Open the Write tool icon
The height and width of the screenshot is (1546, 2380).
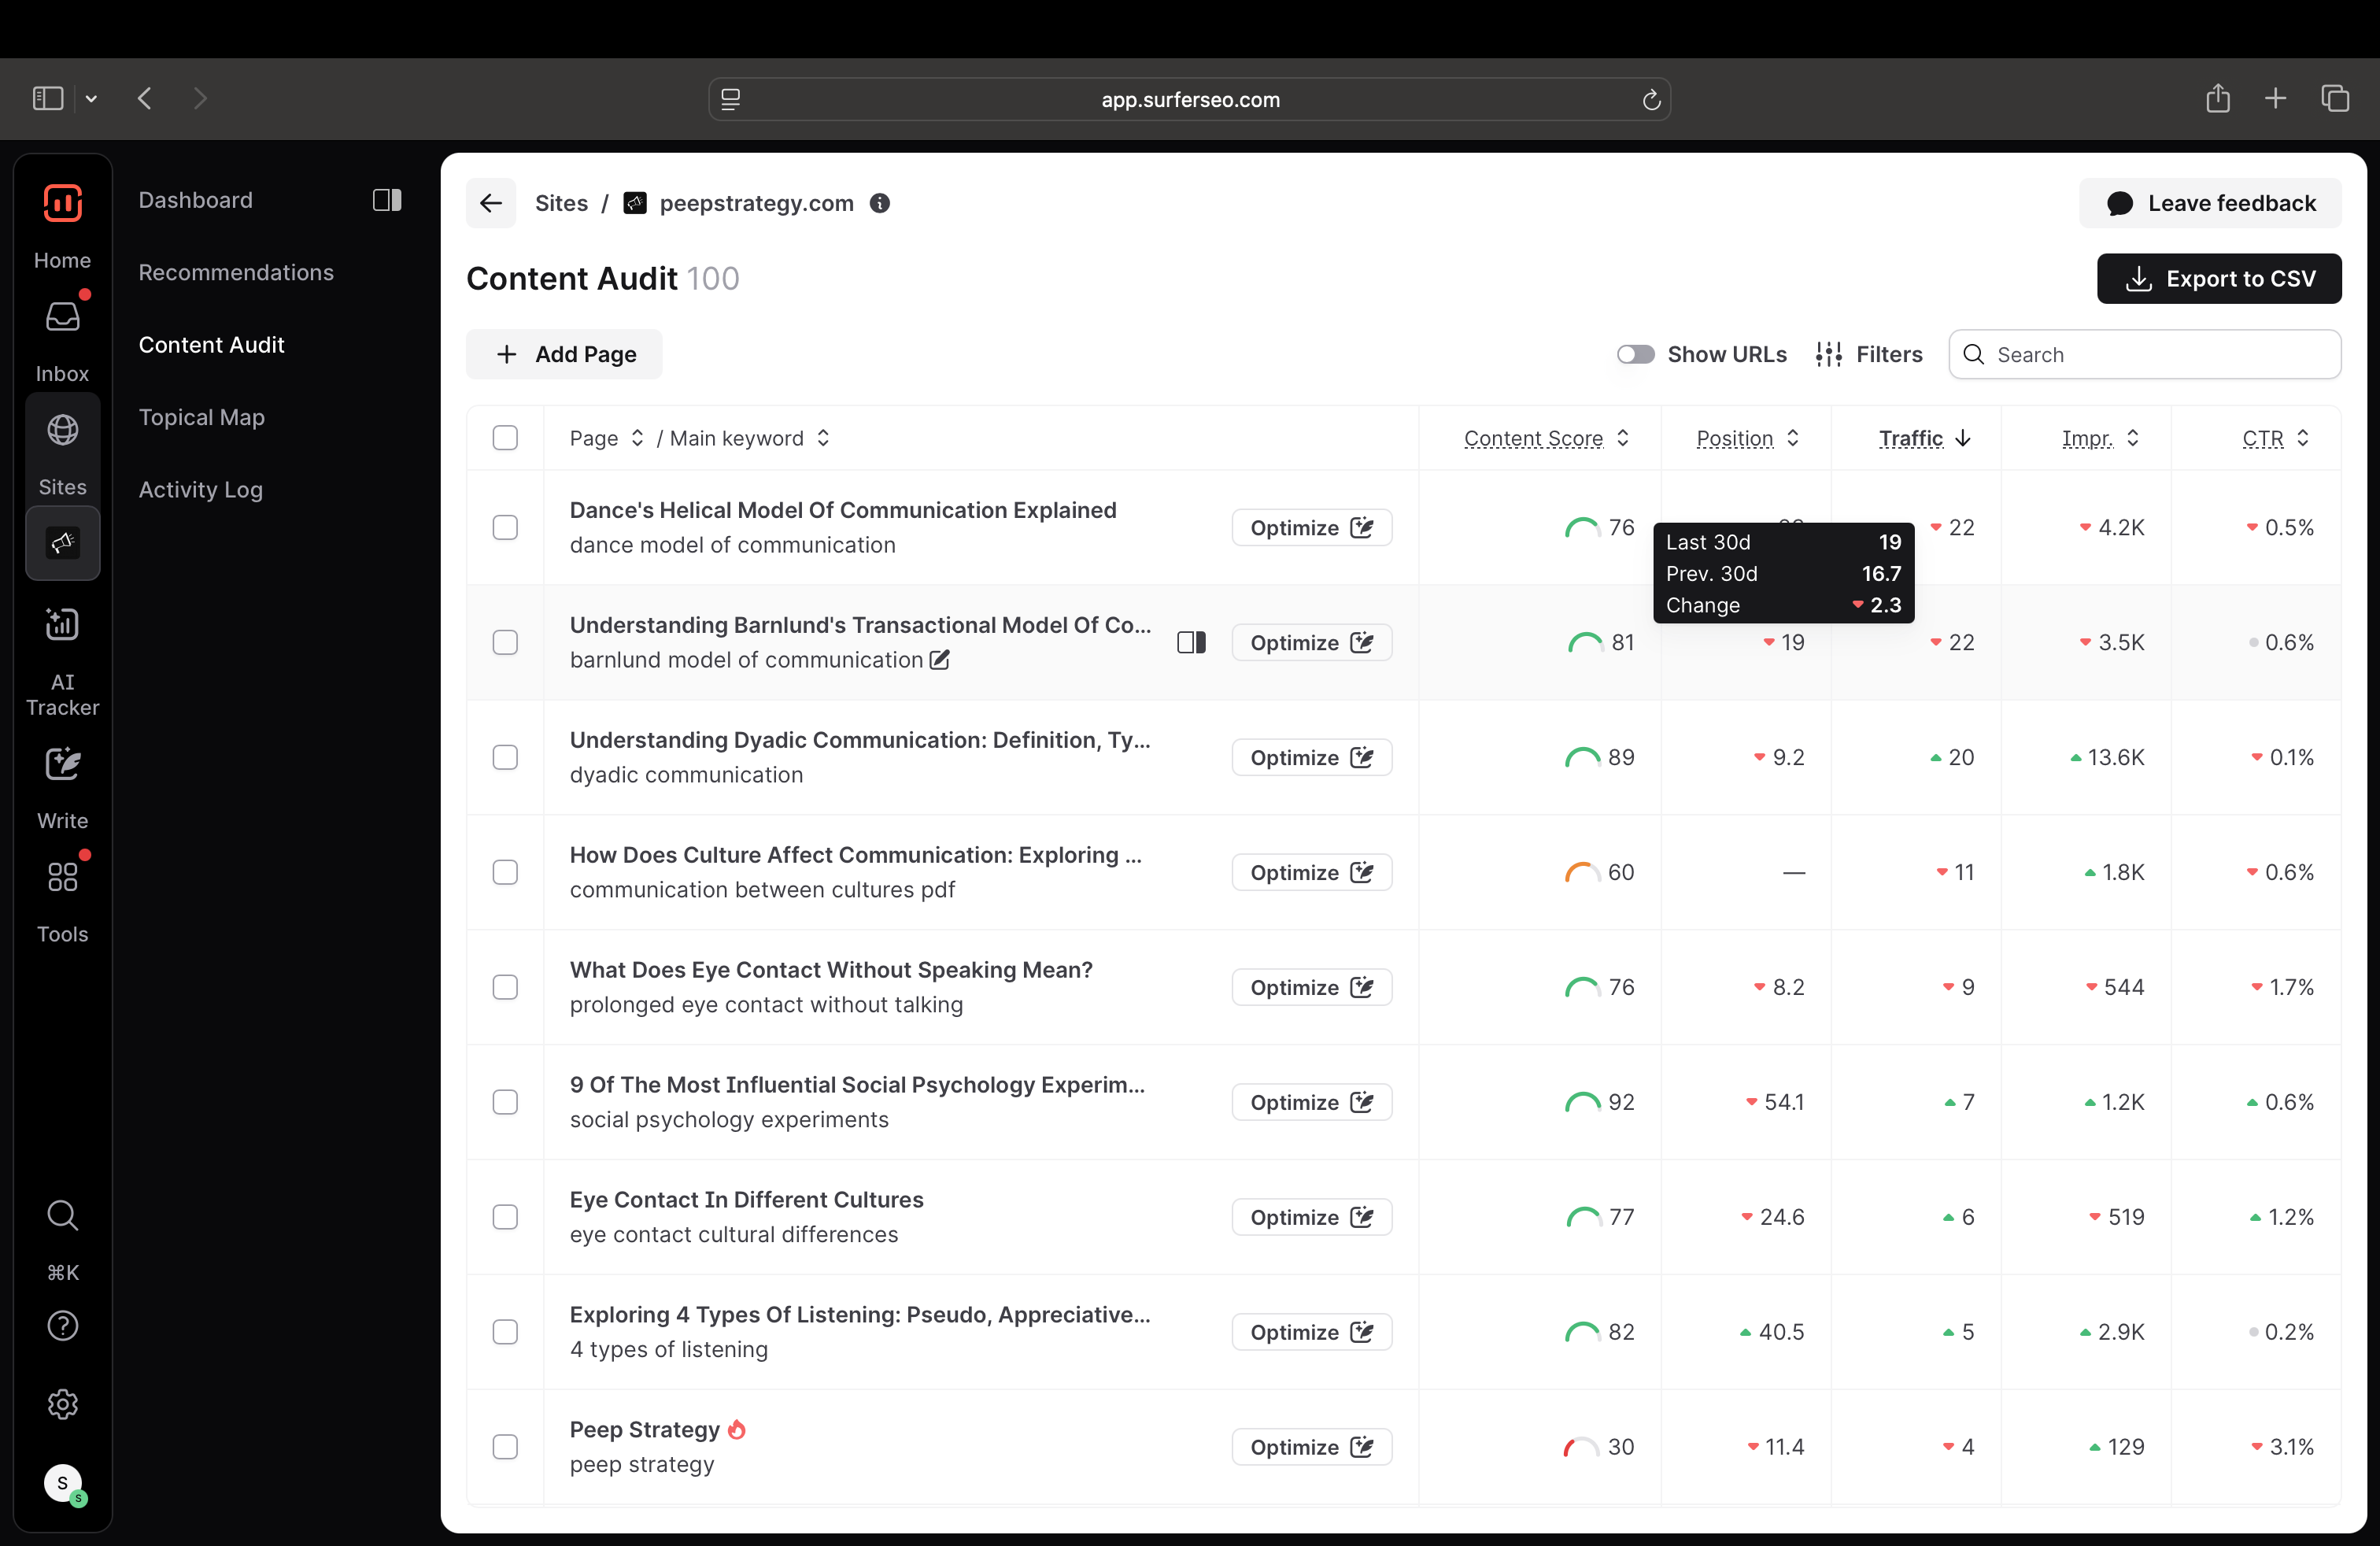tap(62, 765)
